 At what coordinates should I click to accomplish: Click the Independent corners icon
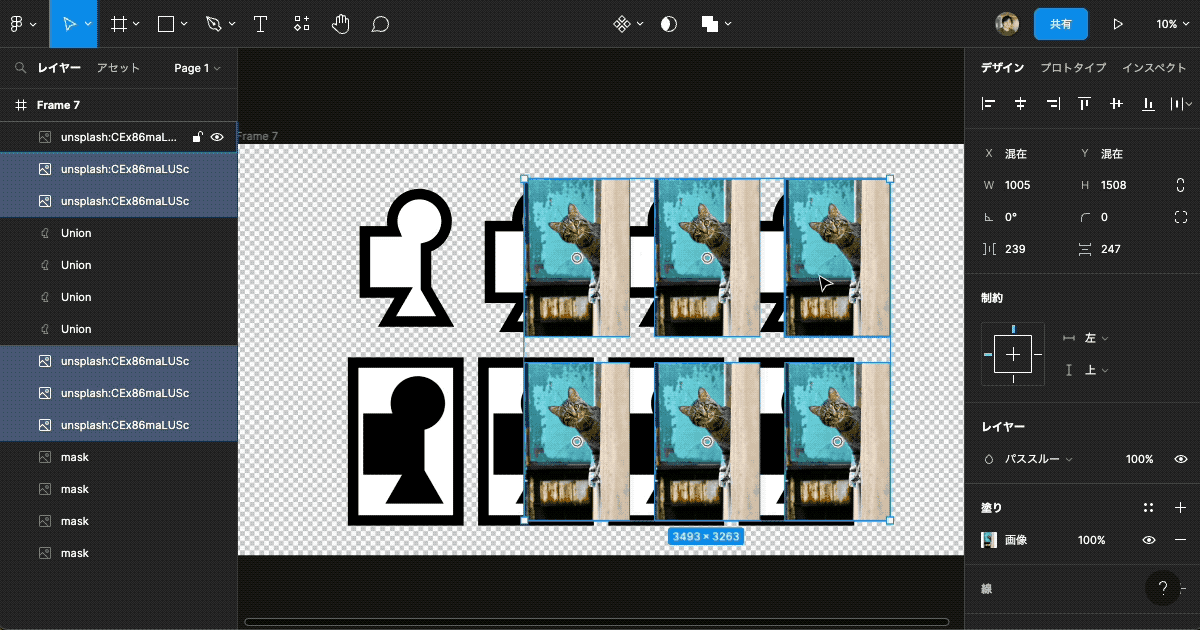coord(1181,217)
